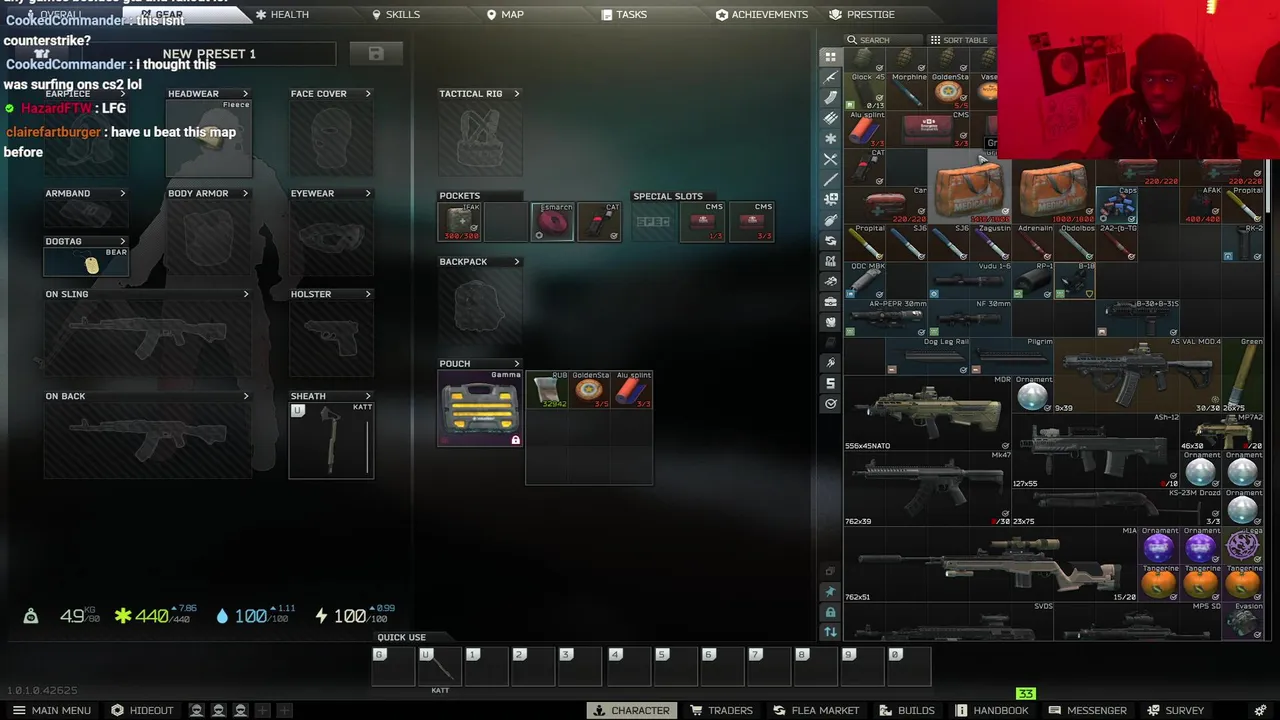Expand the TACTICAL RIG slot arrow
The image size is (1280, 720).
coord(516,94)
